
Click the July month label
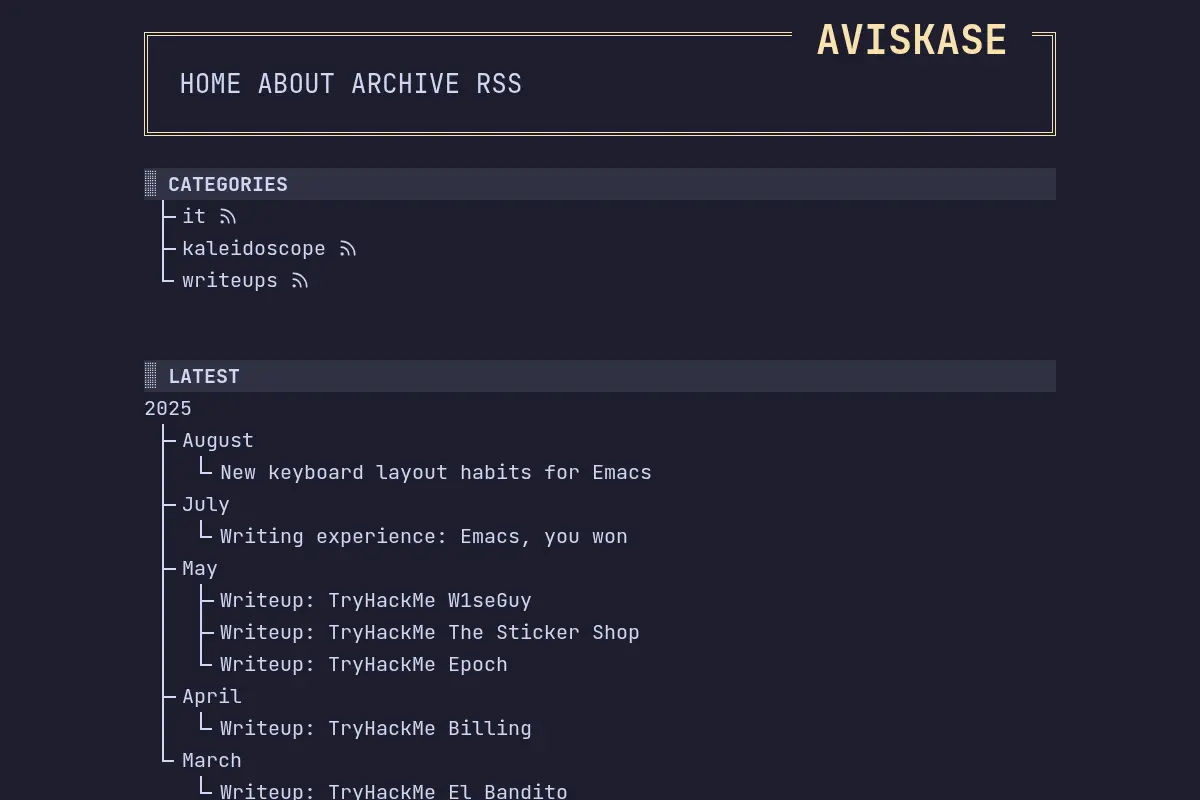tap(206, 504)
